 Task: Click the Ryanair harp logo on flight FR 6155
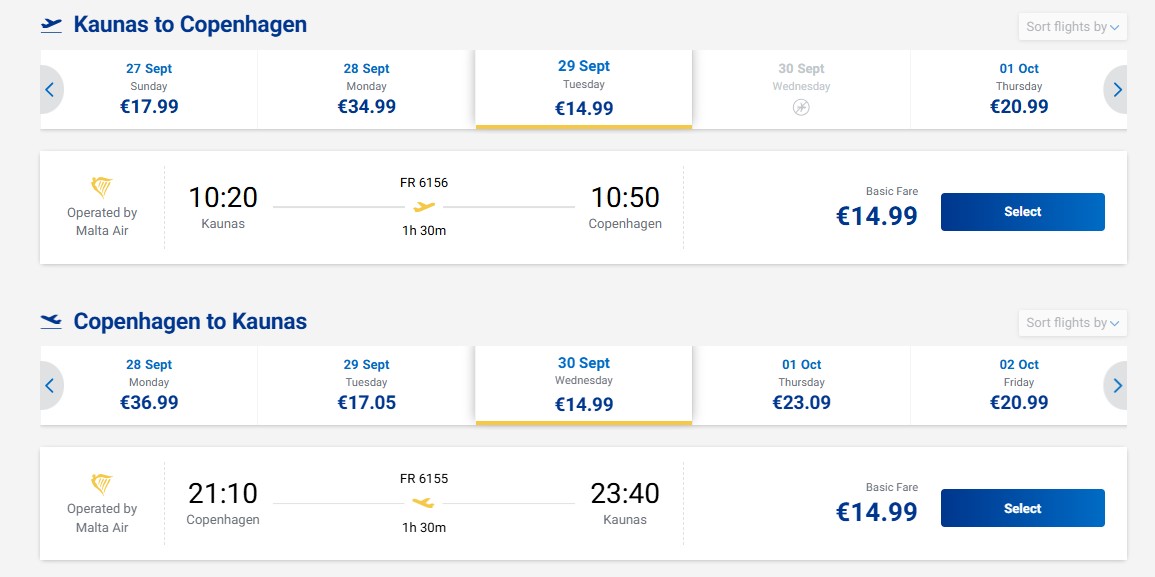(x=102, y=483)
